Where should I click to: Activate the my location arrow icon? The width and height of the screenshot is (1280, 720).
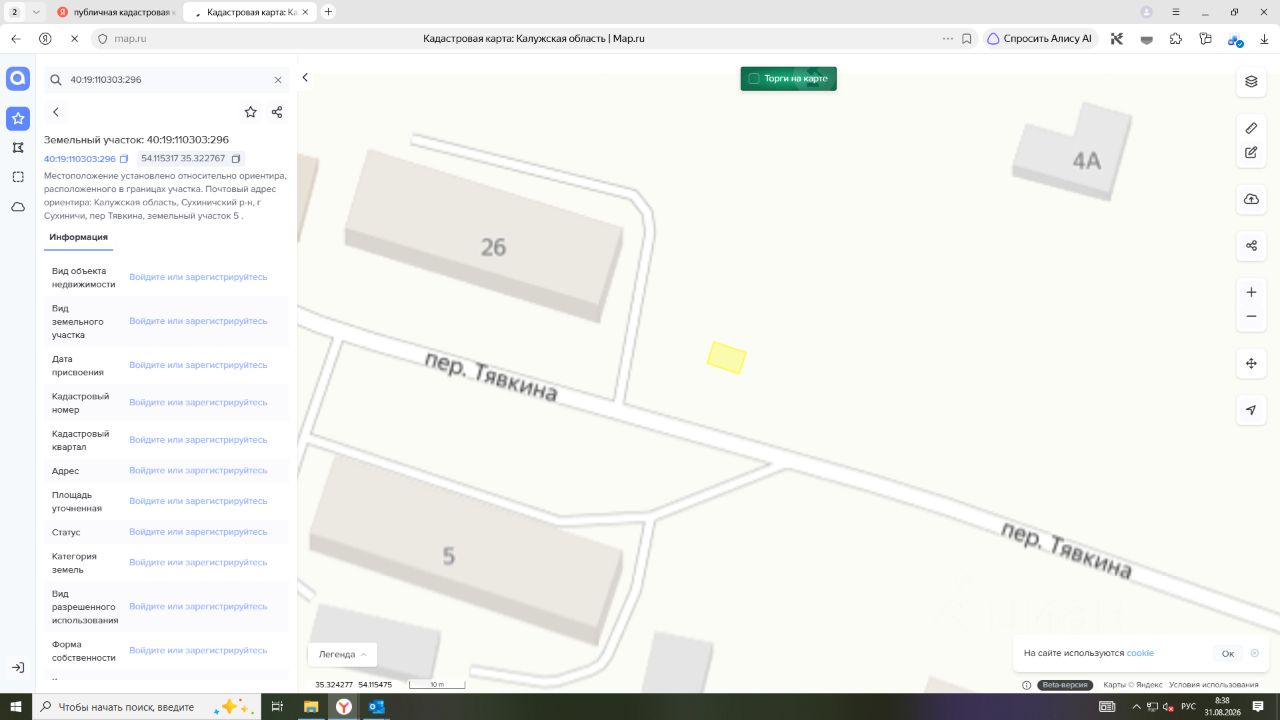pyautogui.click(x=1251, y=410)
